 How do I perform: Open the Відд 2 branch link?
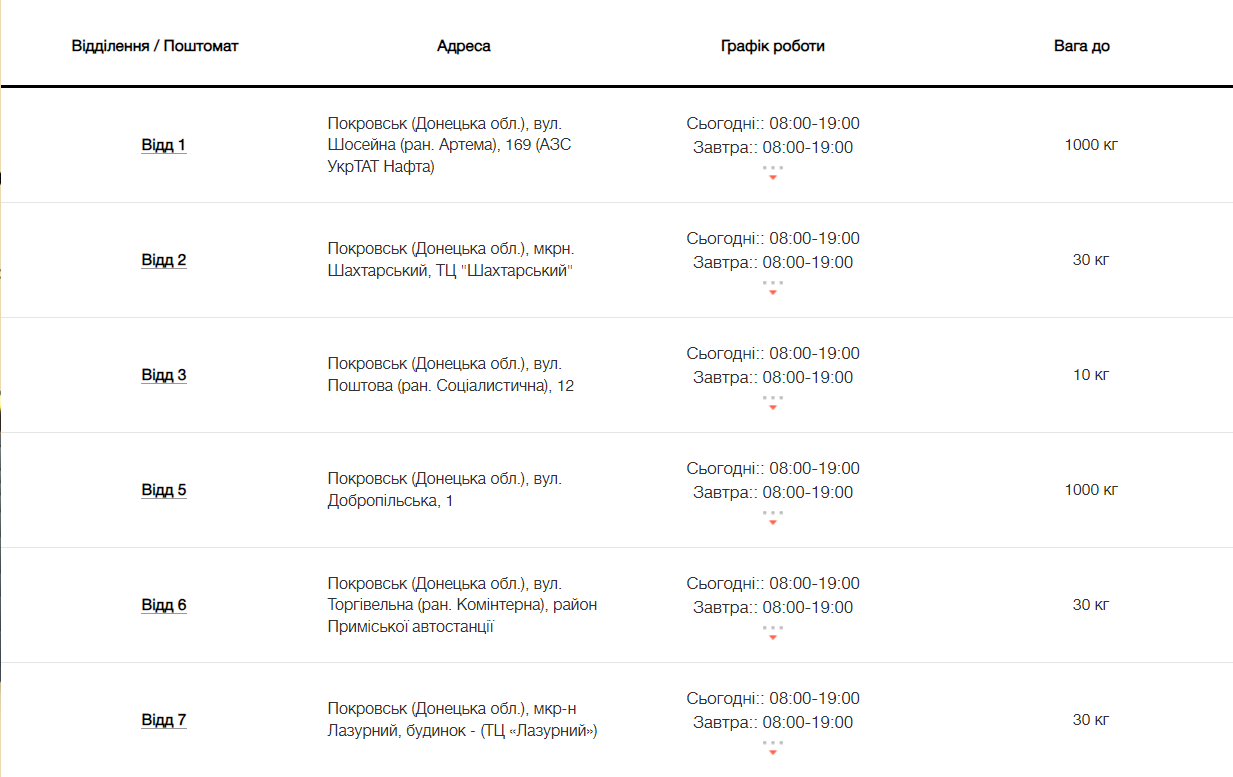[x=163, y=260]
